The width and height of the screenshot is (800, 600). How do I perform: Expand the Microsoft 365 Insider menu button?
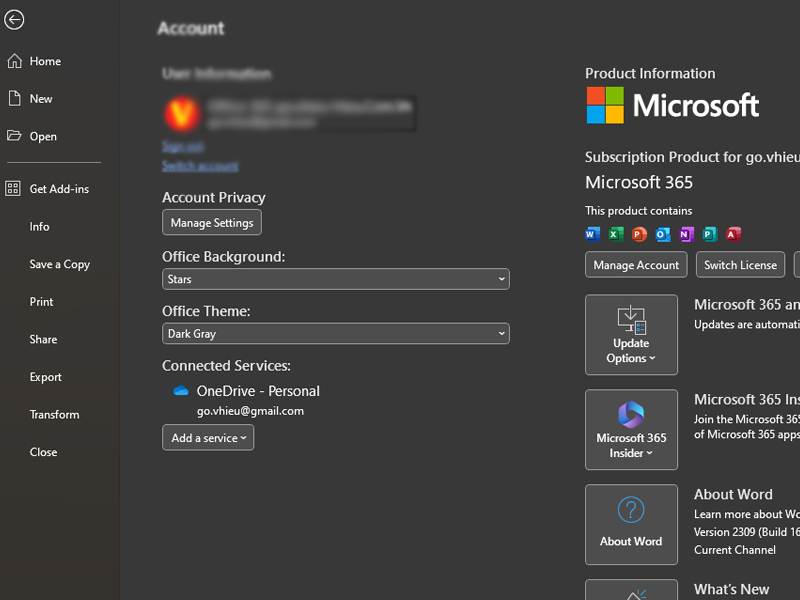pyautogui.click(x=631, y=430)
